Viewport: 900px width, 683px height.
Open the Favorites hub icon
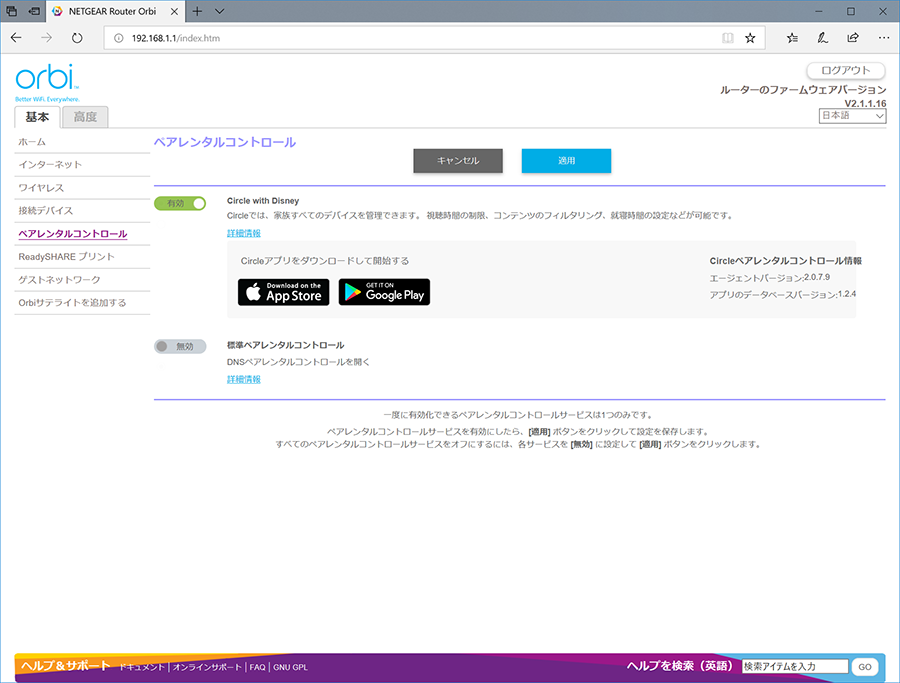click(792, 38)
